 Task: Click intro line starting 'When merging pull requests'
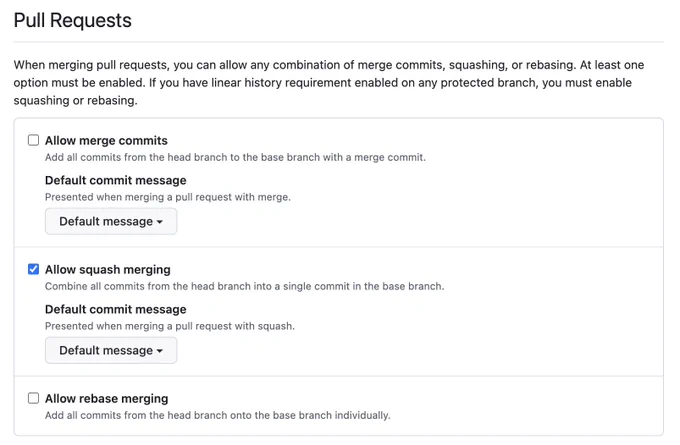point(329,65)
